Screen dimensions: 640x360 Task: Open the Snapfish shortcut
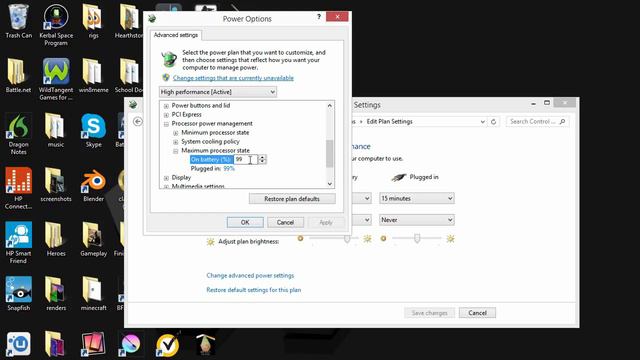(18, 293)
